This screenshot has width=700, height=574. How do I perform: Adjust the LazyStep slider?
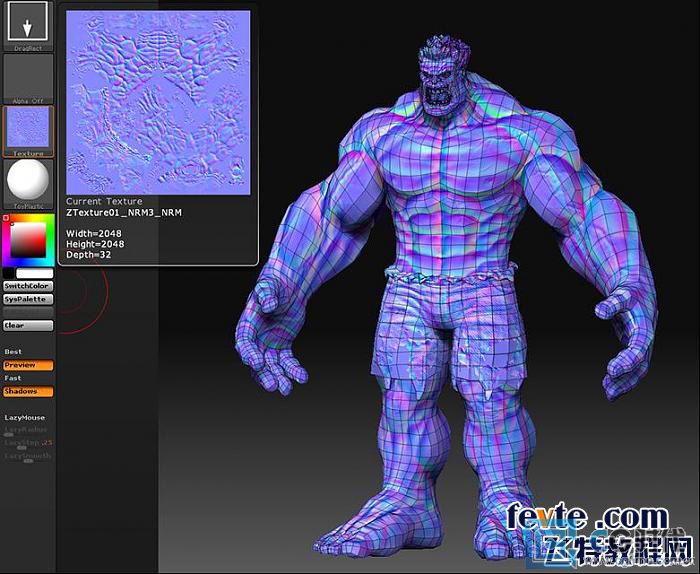(x=27, y=444)
